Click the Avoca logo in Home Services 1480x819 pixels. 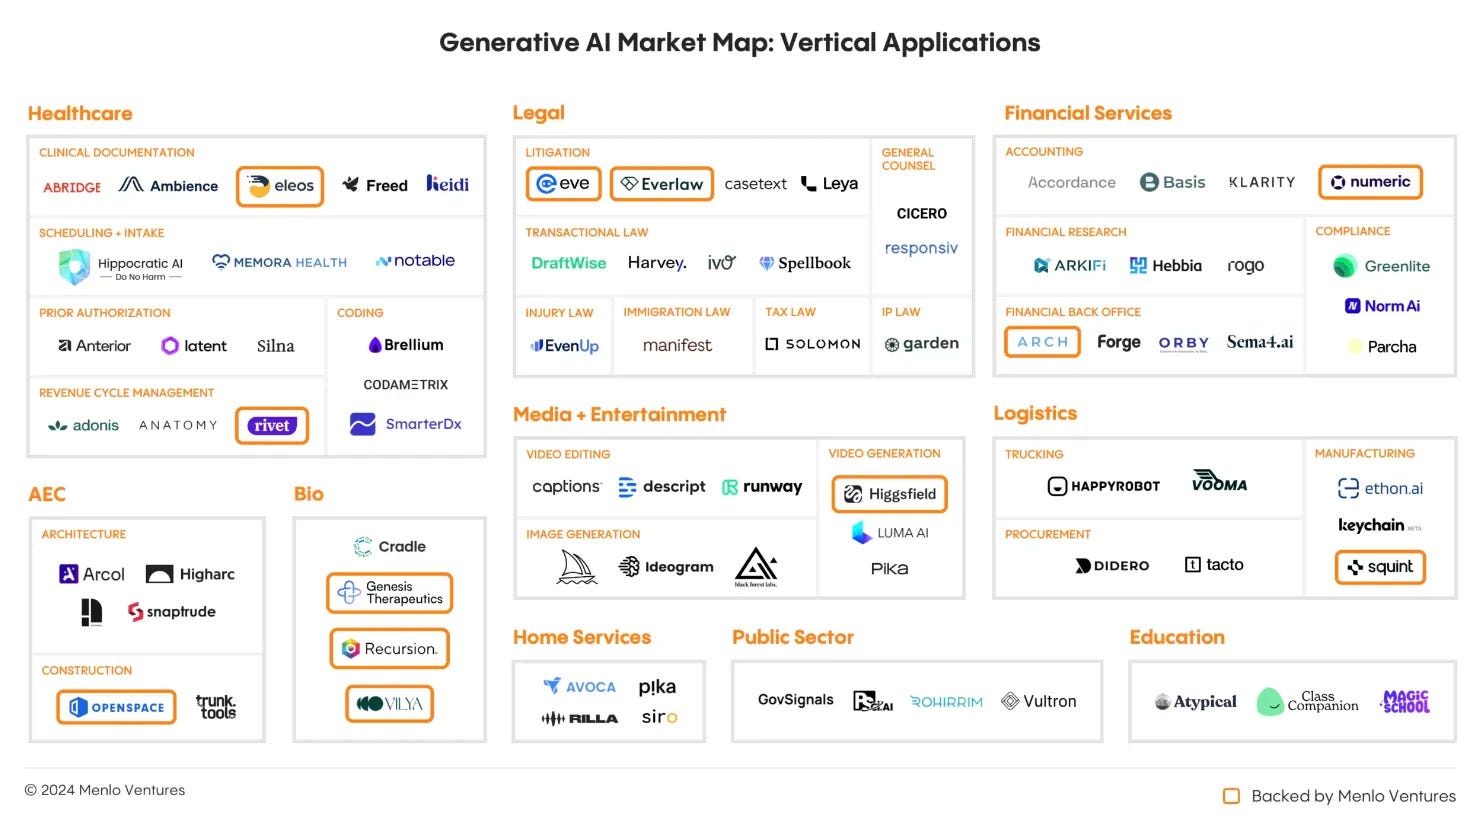click(x=580, y=686)
